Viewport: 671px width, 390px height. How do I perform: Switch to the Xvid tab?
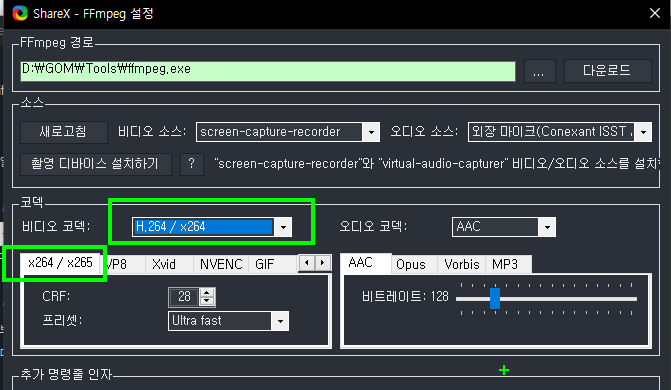[169, 264]
